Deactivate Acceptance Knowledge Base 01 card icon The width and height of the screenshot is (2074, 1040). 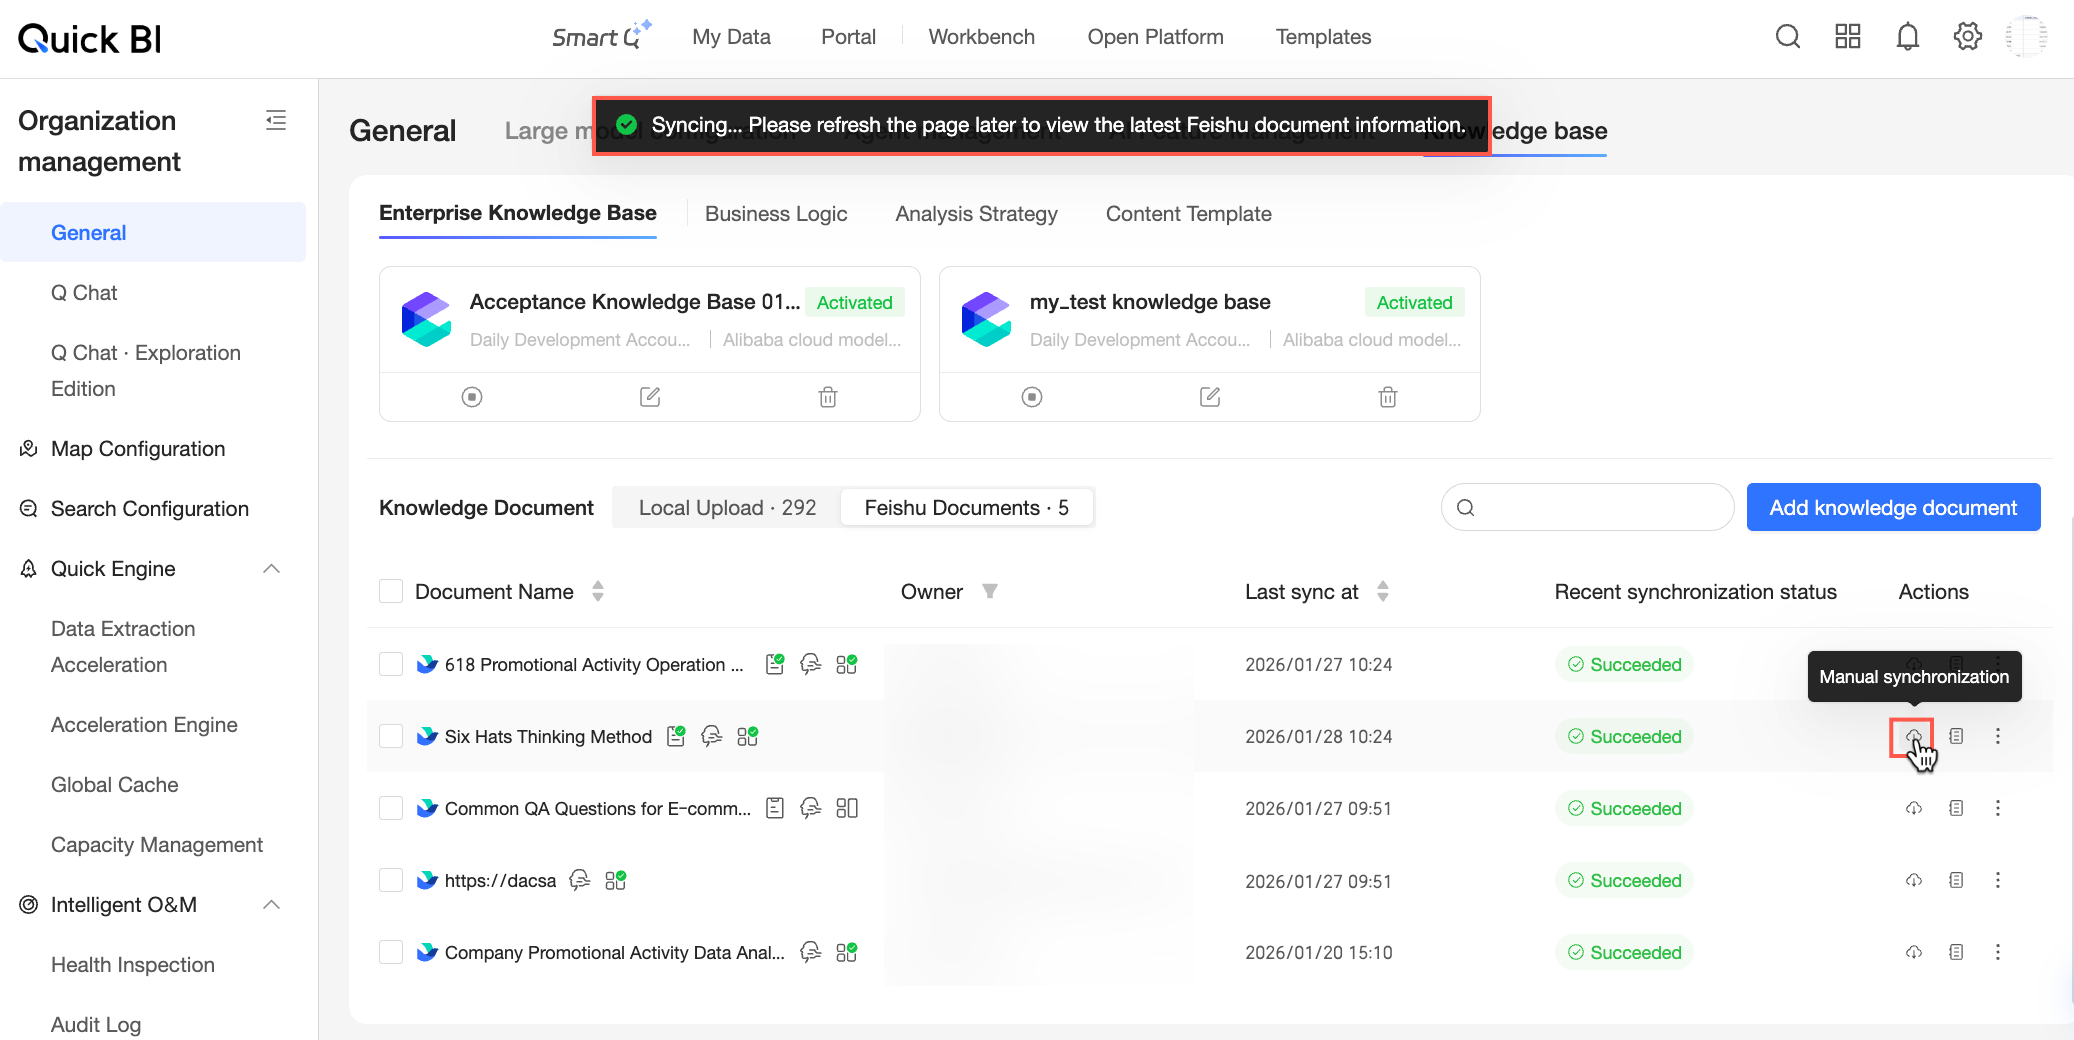tap(472, 397)
